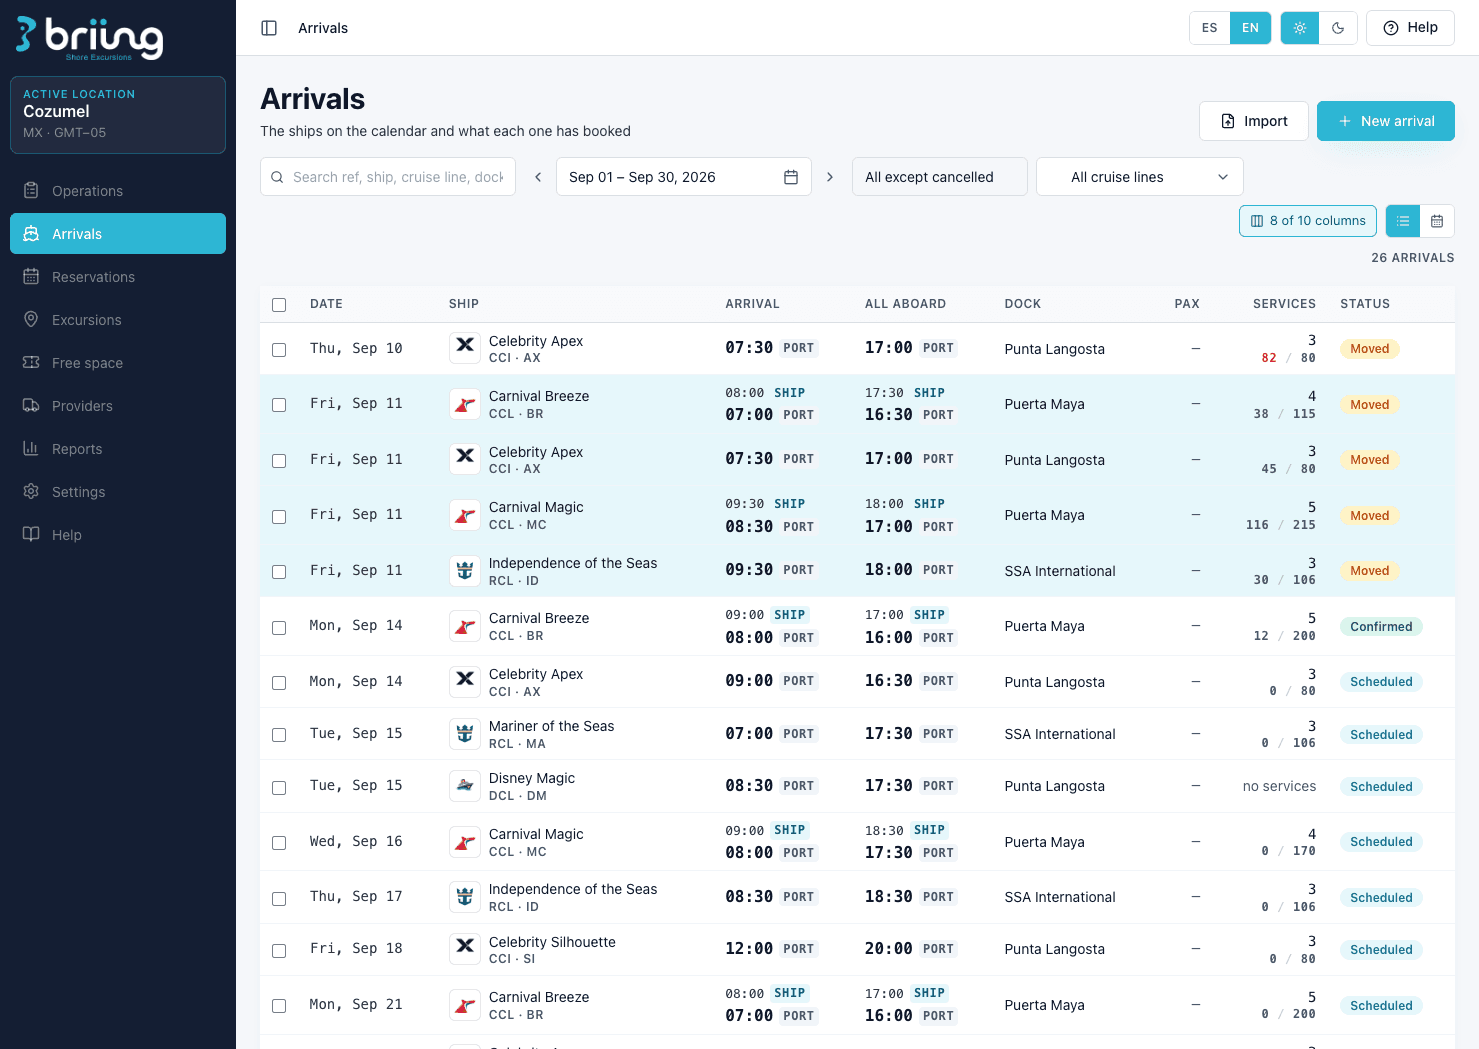Switch to light theme sun icon
This screenshot has width=1479, height=1049.
1300,28
